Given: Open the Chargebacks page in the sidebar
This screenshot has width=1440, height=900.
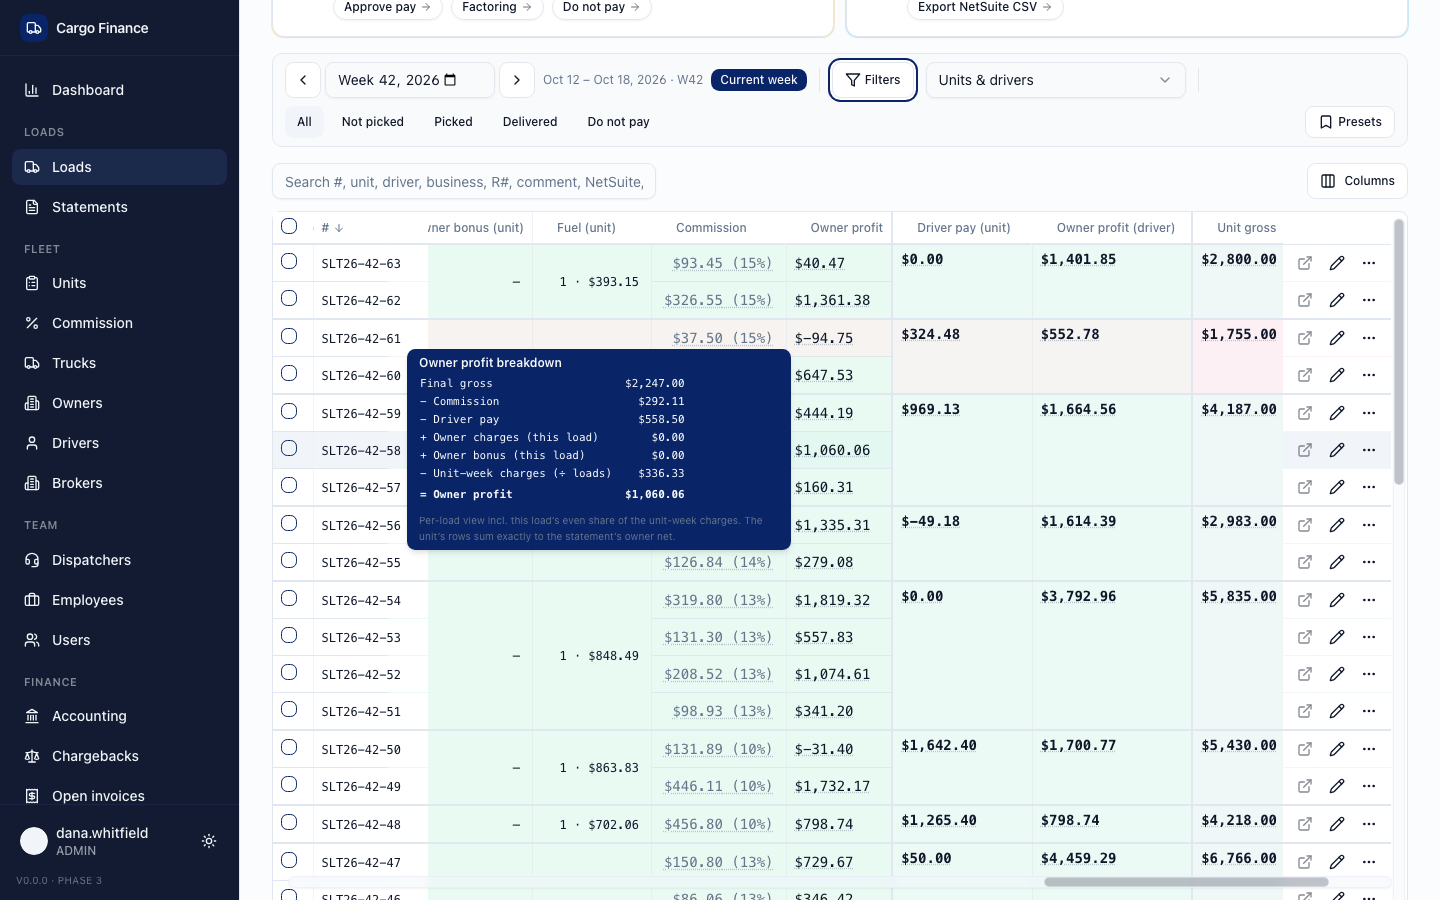Looking at the screenshot, I should click(119, 756).
